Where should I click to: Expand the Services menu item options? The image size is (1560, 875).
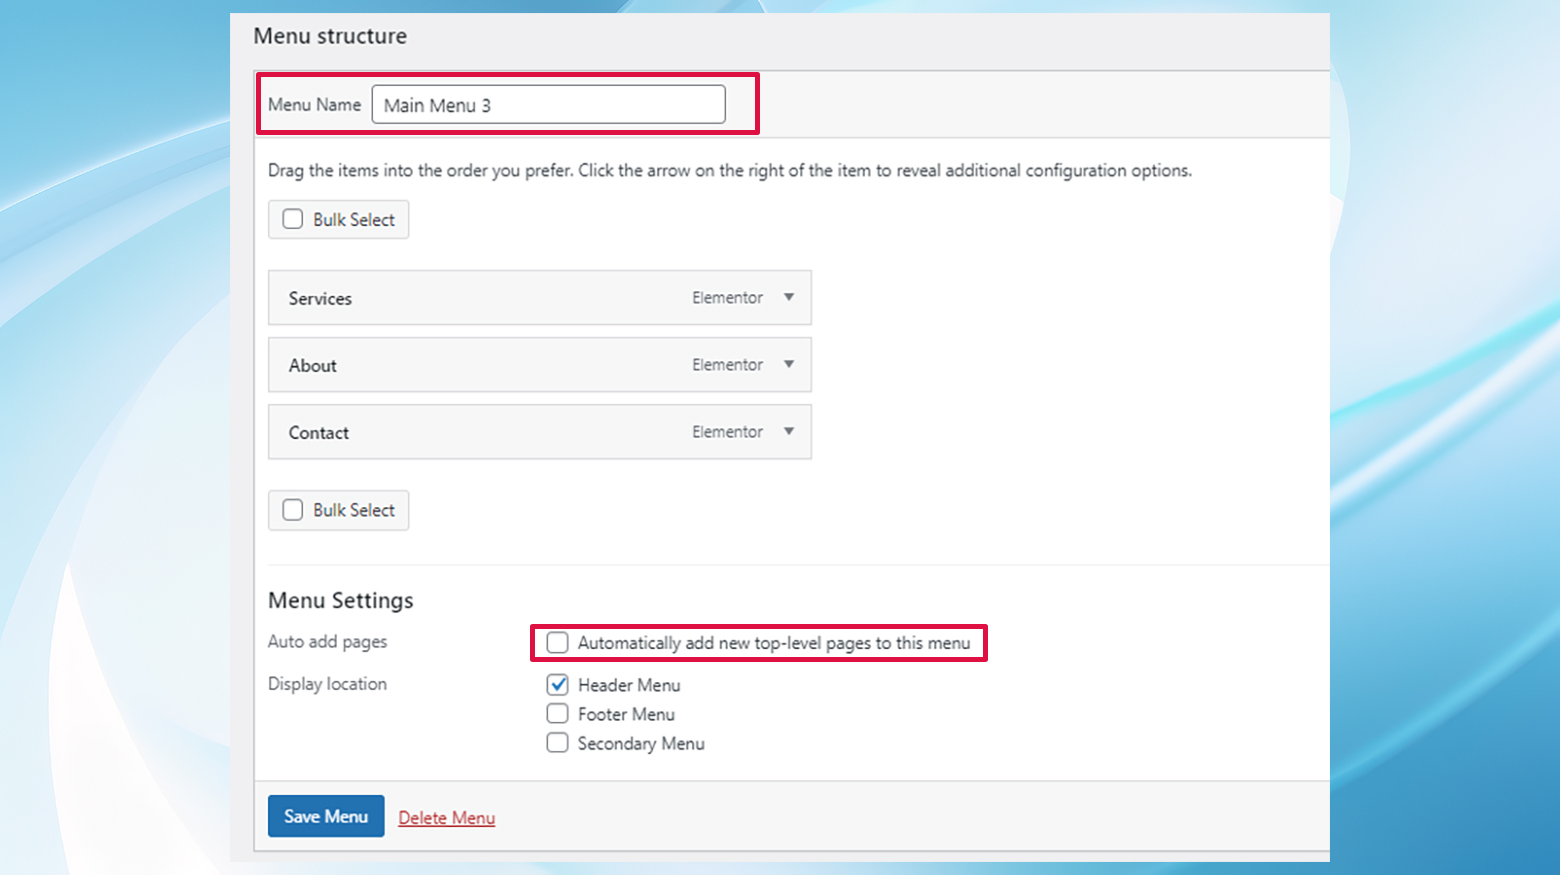(789, 297)
